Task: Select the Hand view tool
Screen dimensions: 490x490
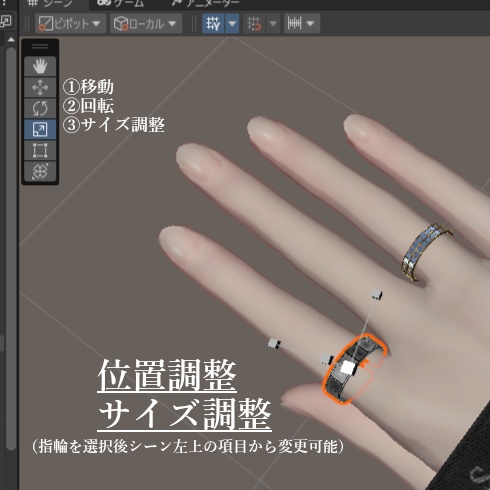Action: (40, 66)
